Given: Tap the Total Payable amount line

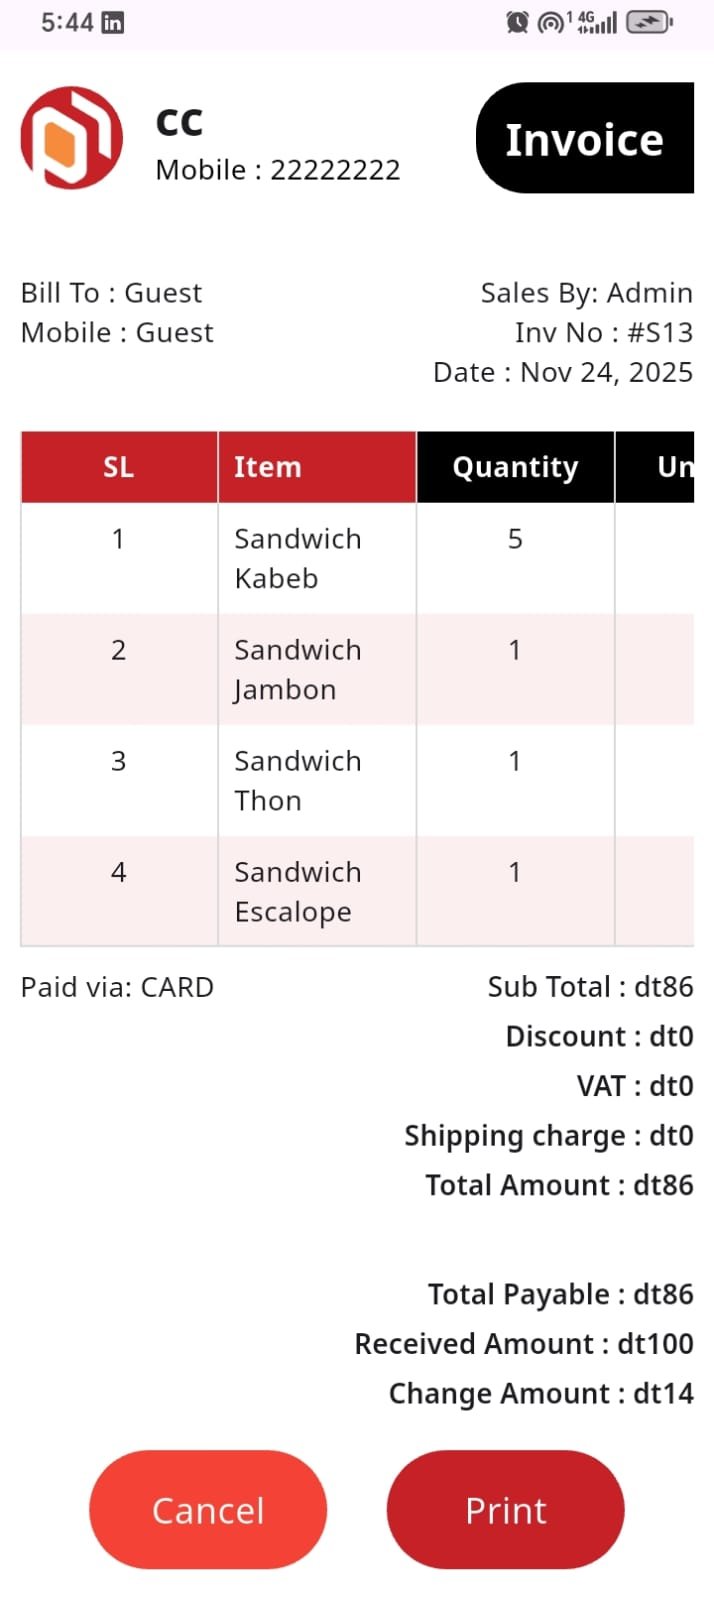Looking at the screenshot, I should pyautogui.click(x=560, y=1294).
